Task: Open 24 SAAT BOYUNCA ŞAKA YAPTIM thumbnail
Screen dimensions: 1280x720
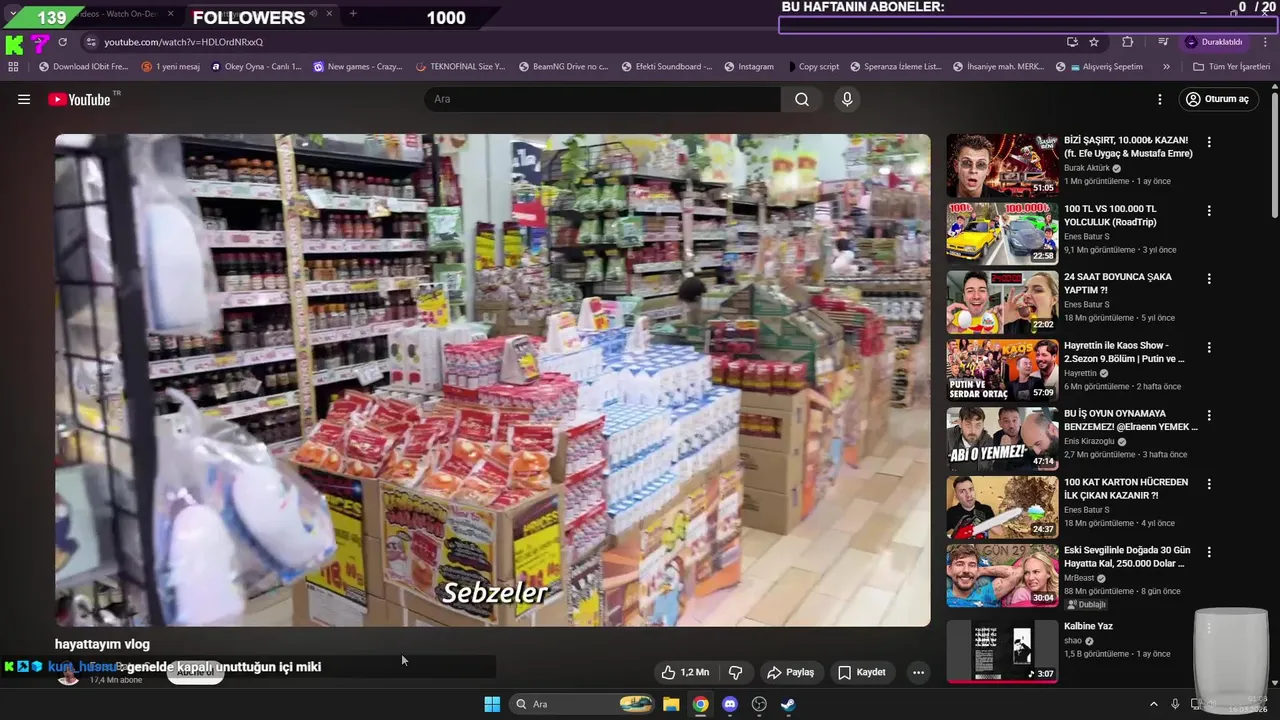Action: point(1002,302)
